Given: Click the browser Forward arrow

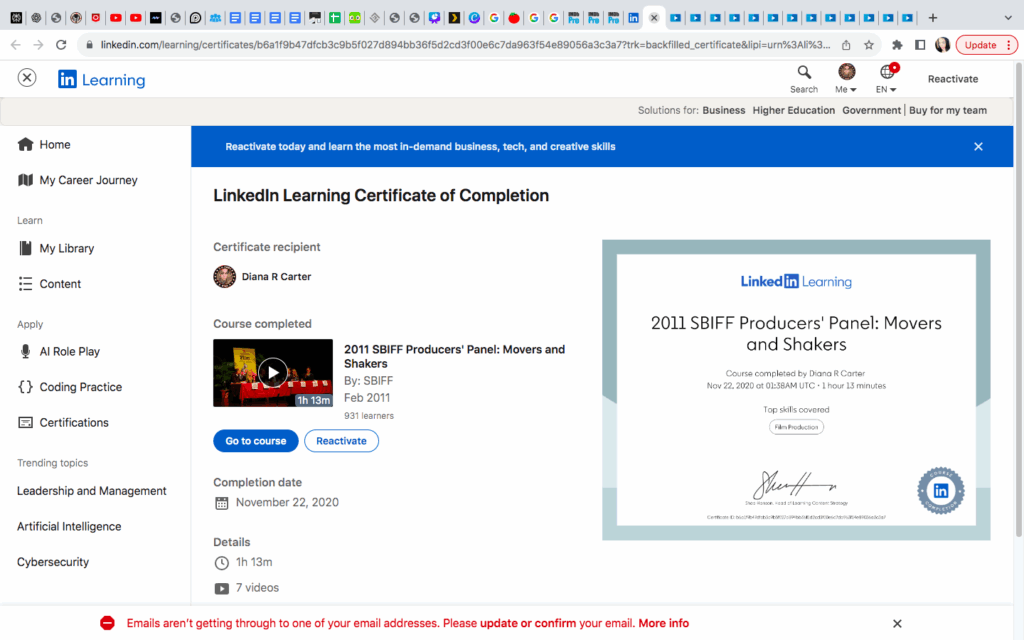Looking at the screenshot, I should [39, 45].
